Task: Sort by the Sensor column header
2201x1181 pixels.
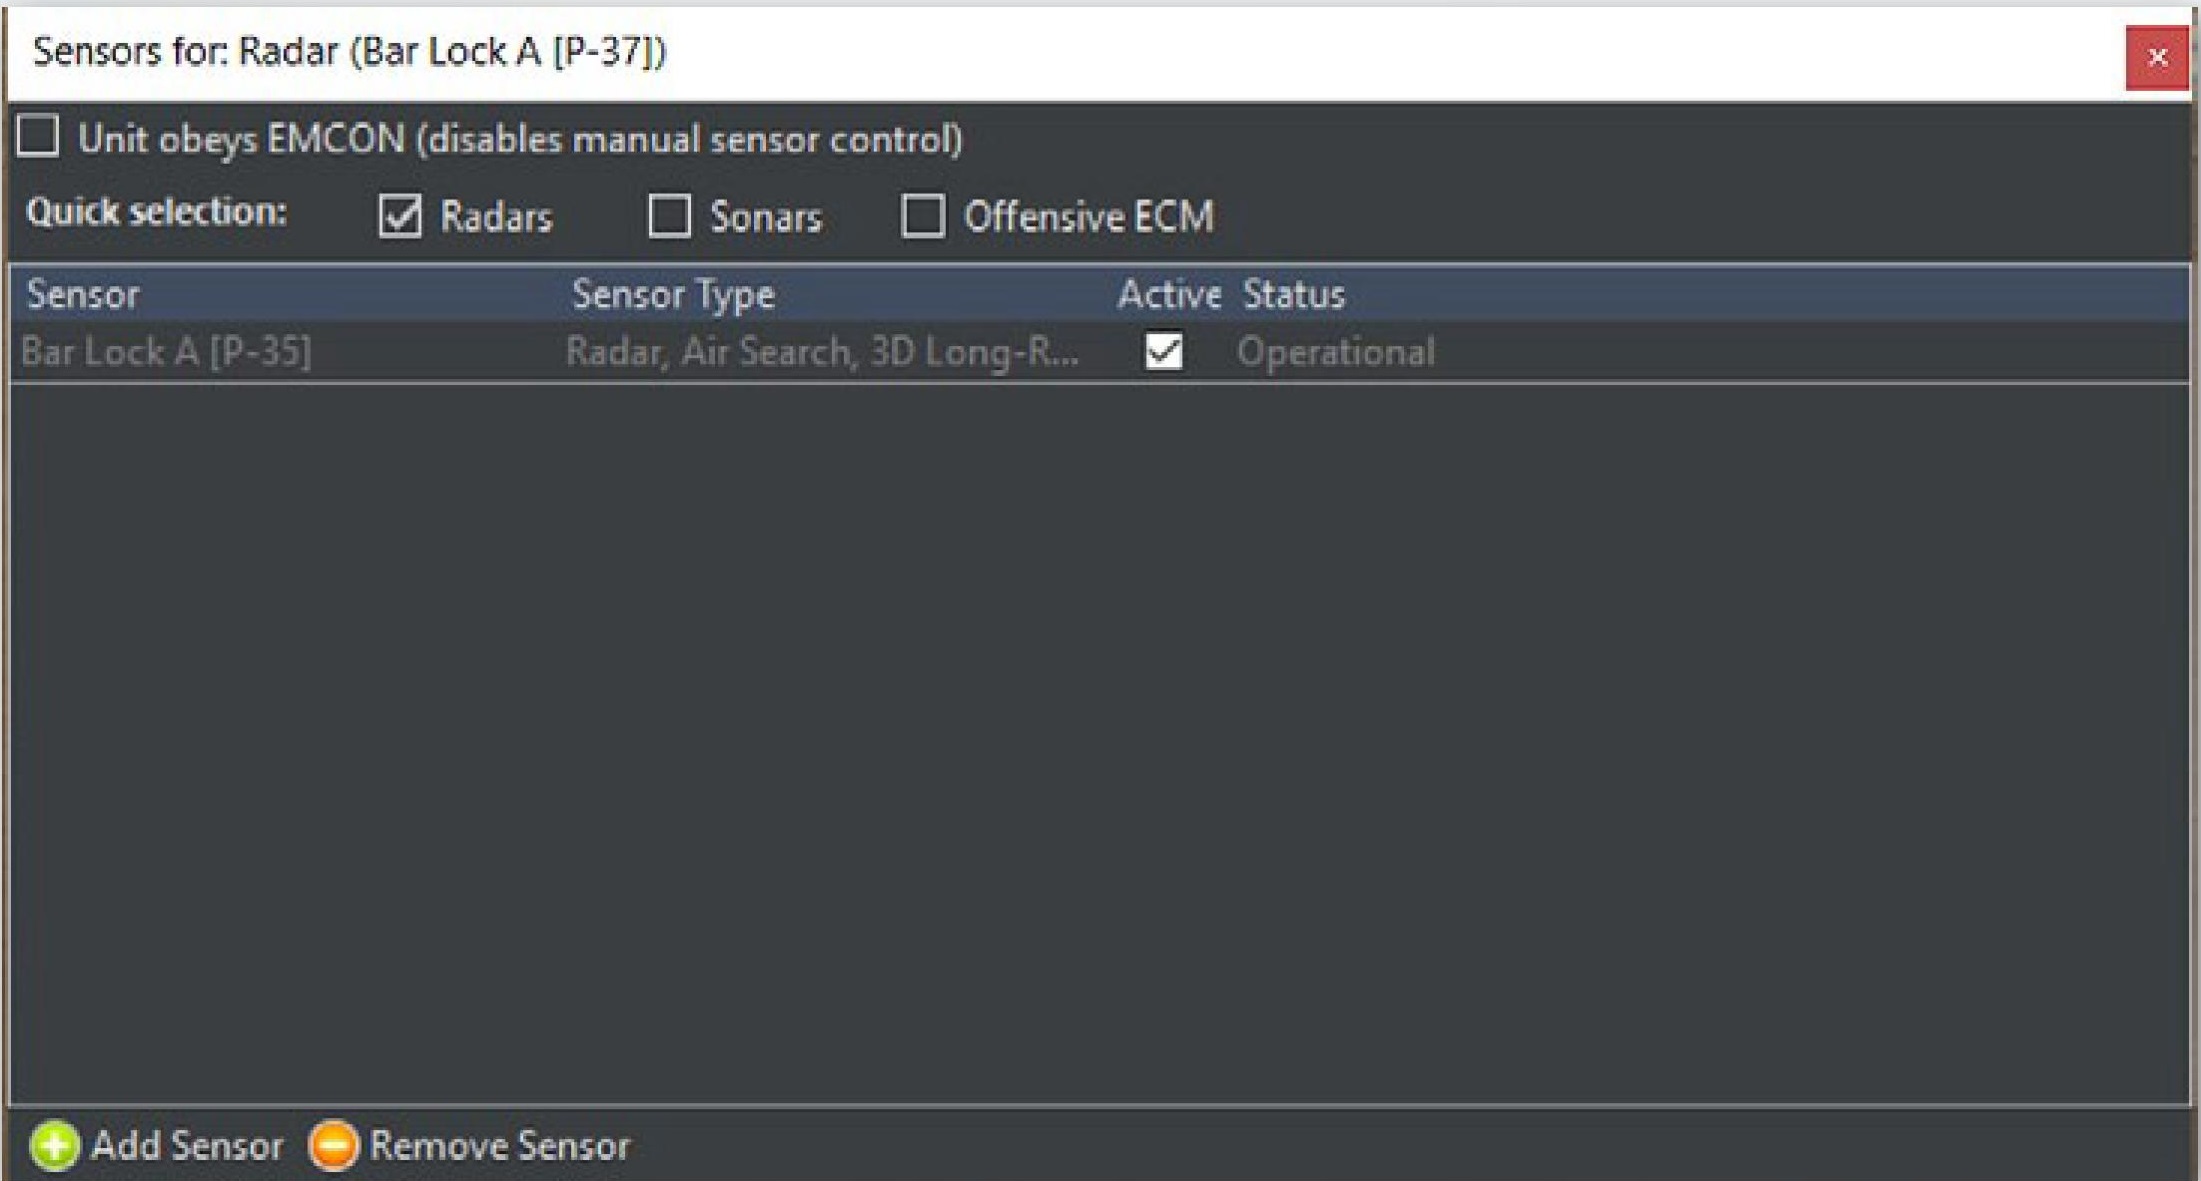Action: click(83, 294)
